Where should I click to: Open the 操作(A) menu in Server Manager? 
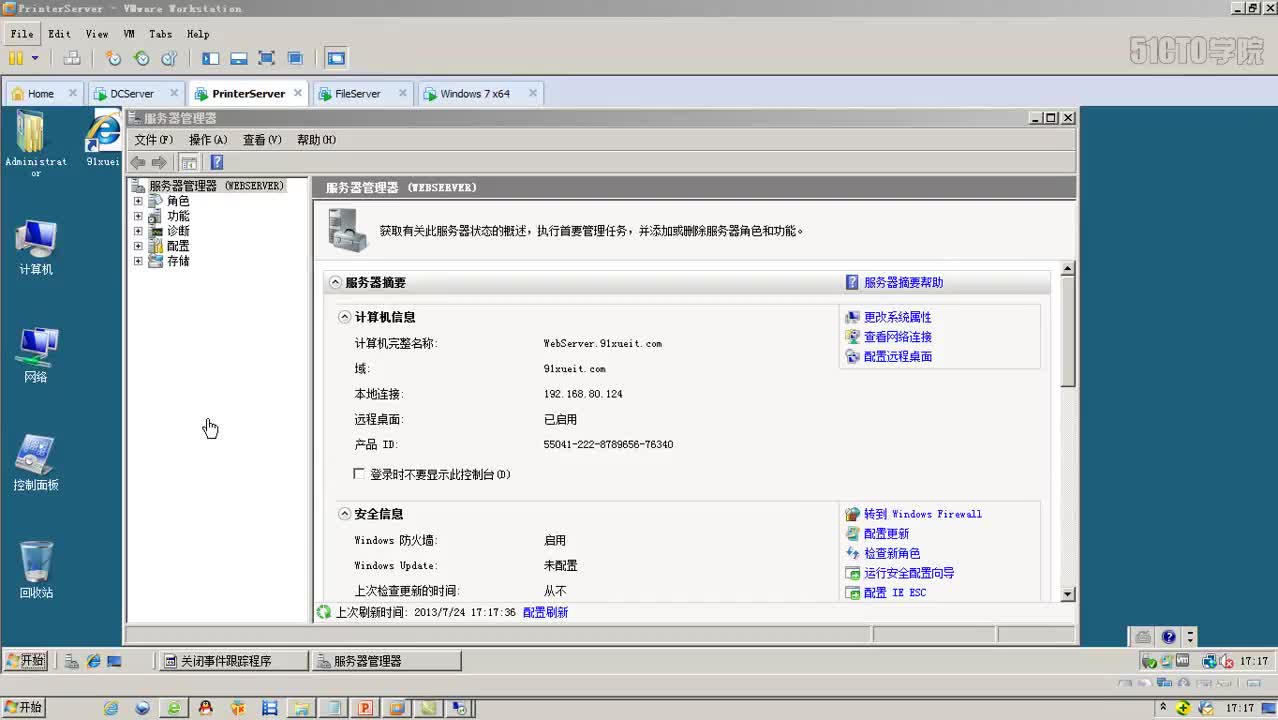[208, 140]
